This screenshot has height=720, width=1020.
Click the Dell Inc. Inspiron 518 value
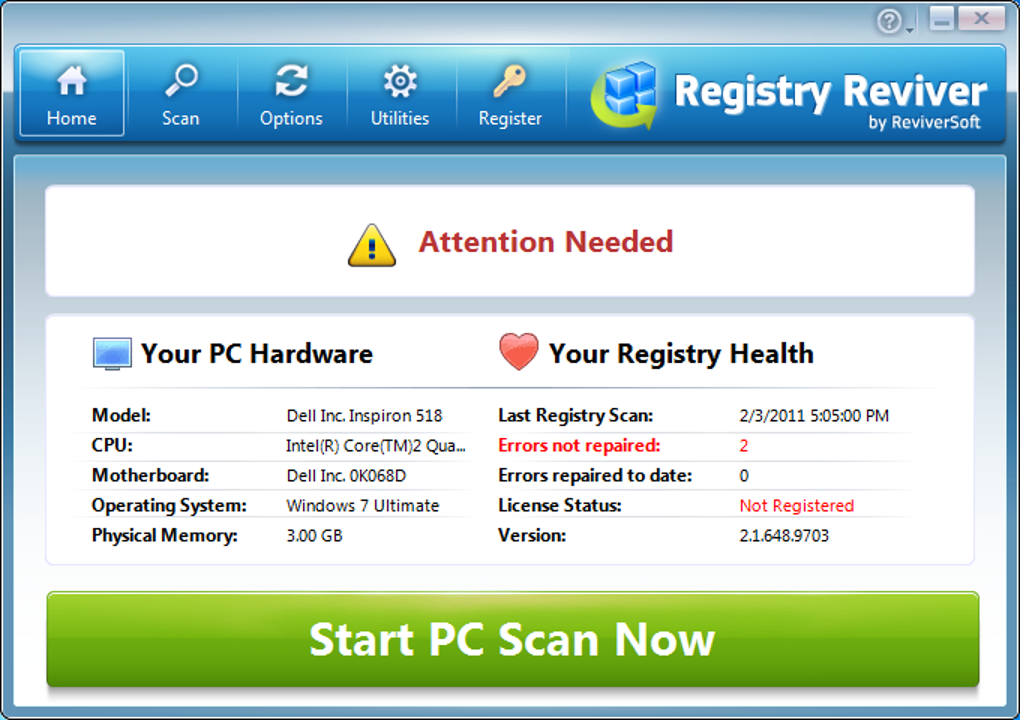tap(364, 416)
